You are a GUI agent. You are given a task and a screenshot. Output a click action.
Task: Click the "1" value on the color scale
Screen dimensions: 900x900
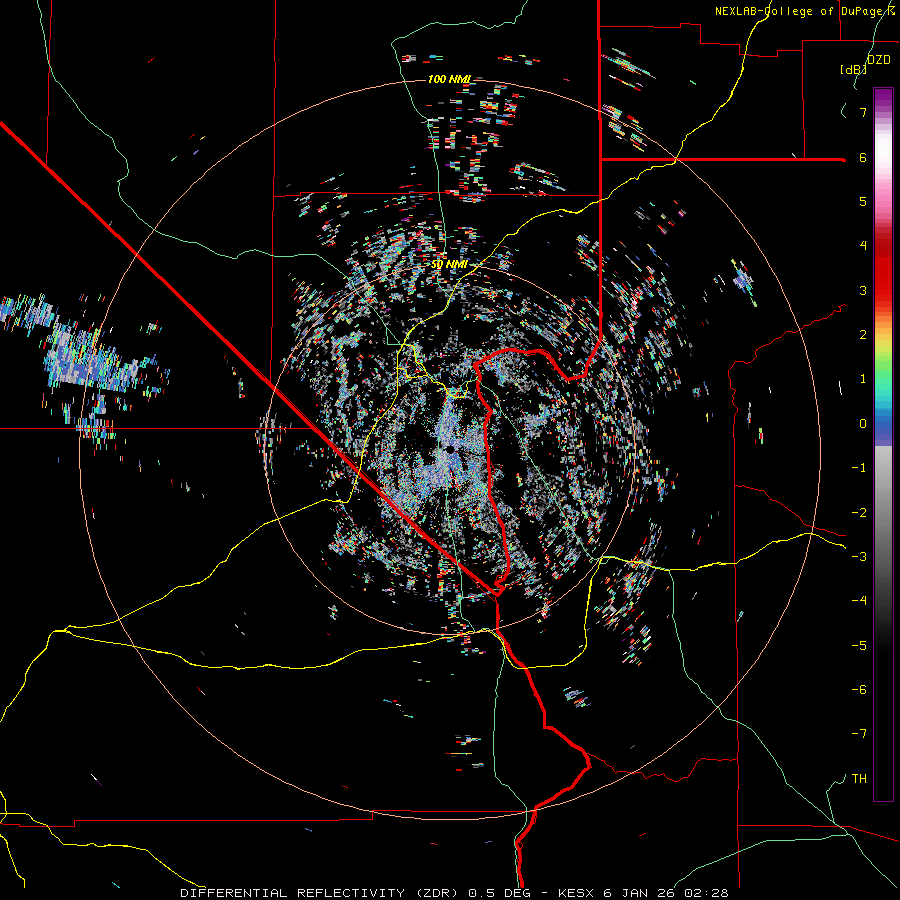point(863,379)
